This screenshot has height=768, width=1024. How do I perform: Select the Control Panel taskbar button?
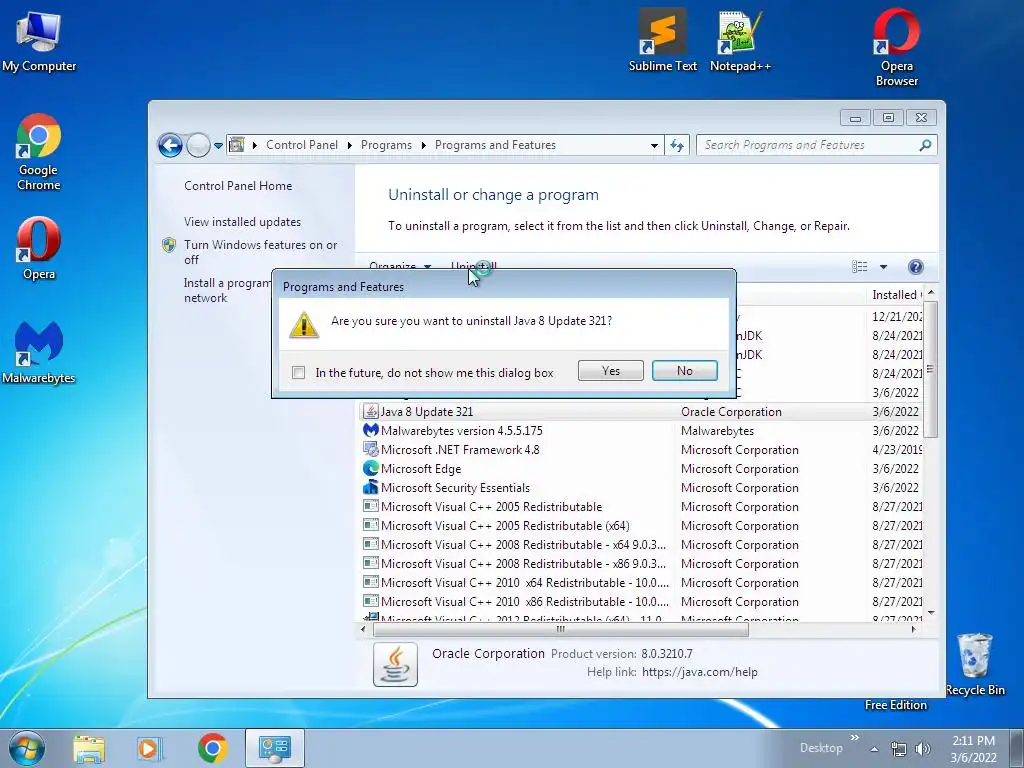coord(274,748)
